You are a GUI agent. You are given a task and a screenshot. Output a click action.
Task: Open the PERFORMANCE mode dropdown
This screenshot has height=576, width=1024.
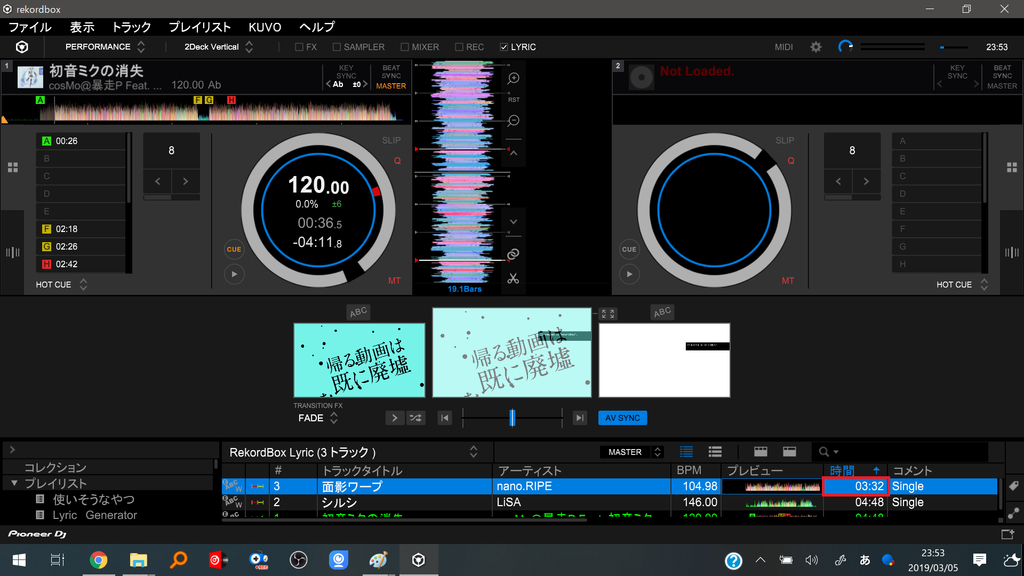[x=104, y=47]
